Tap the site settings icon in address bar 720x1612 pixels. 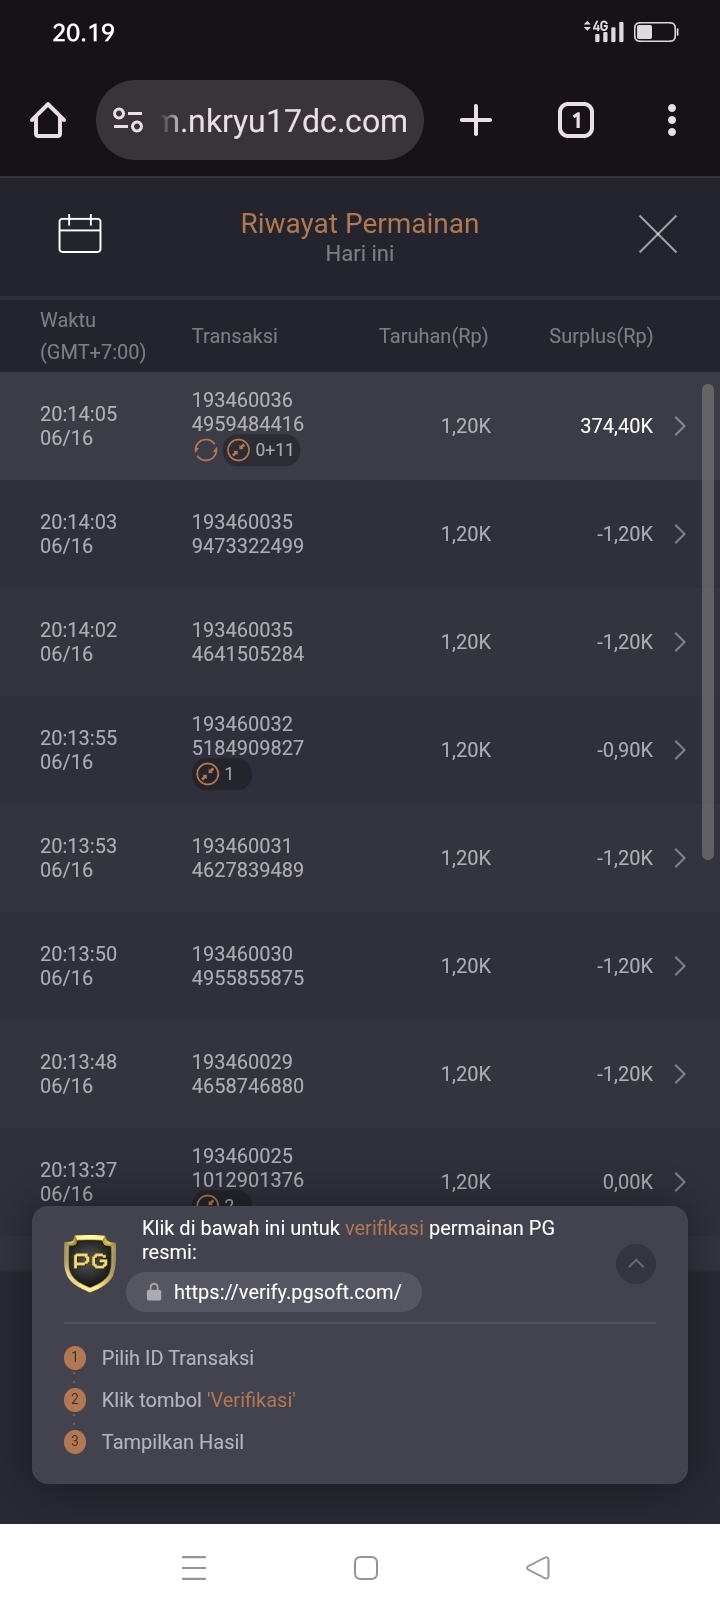[128, 121]
